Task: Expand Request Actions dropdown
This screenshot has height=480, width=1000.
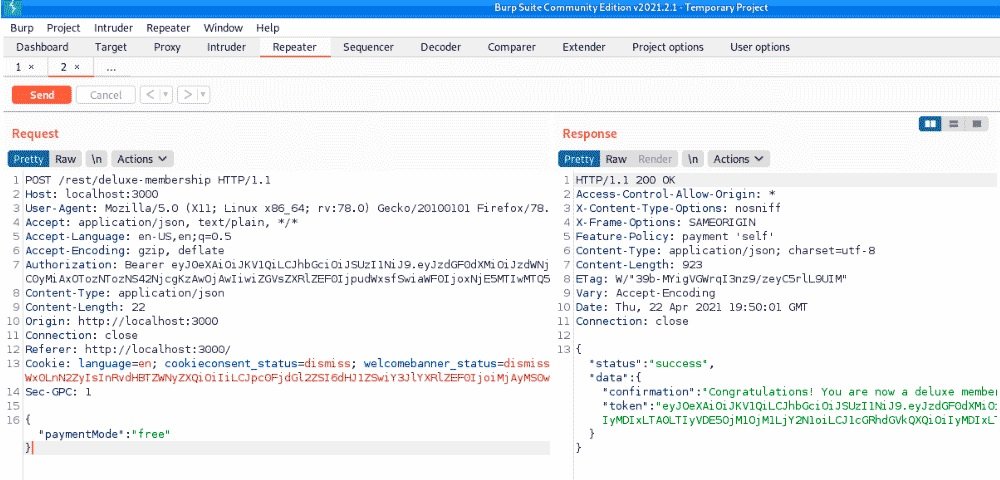Action: tap(142, 159)
